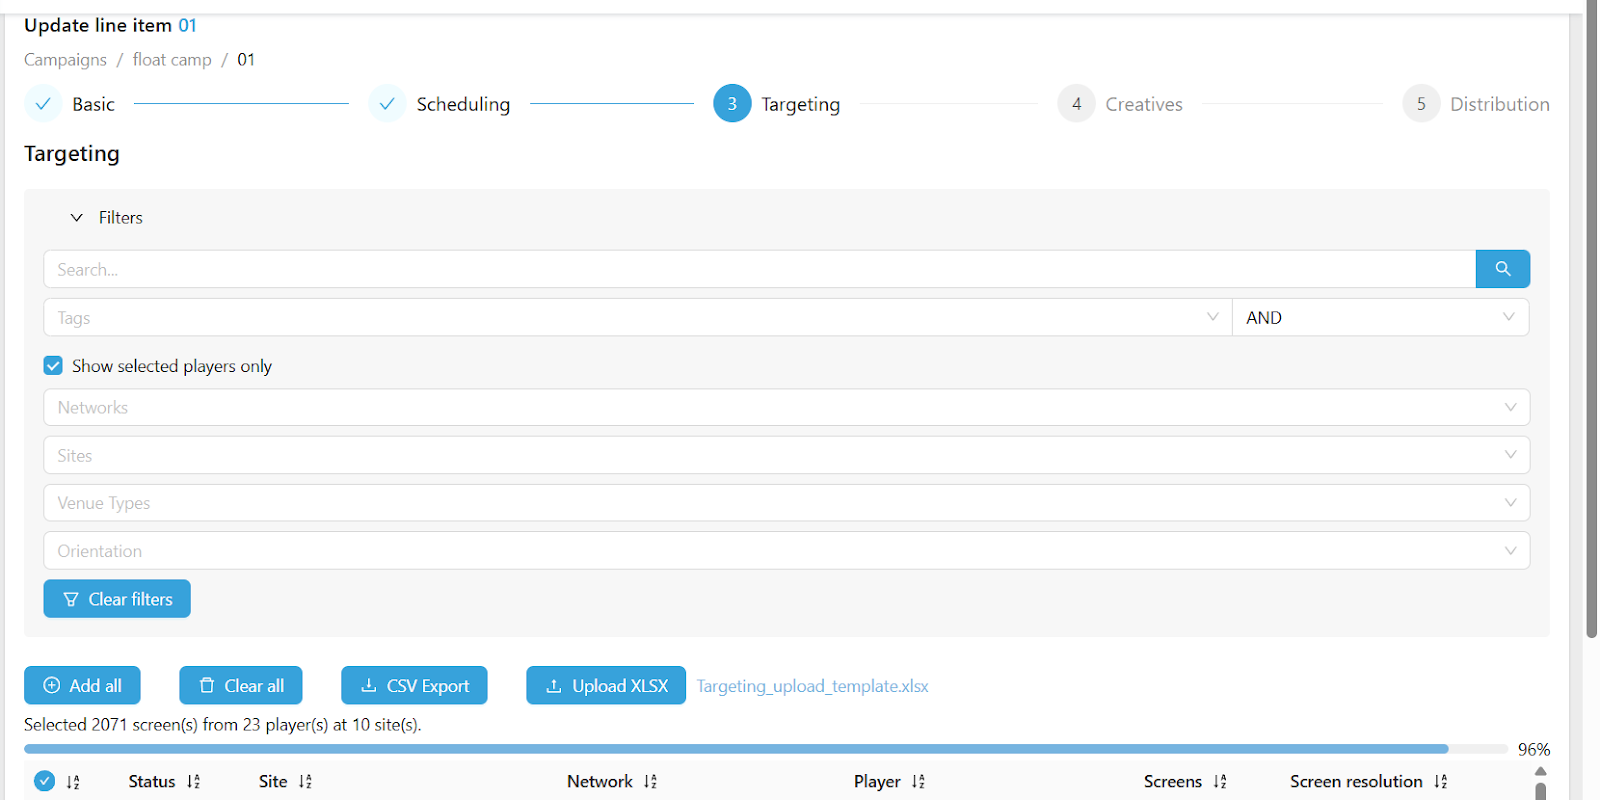Click sort icon beside select-all checkmark
Viewport: 1600px width, 800px height.
(73, 782)
